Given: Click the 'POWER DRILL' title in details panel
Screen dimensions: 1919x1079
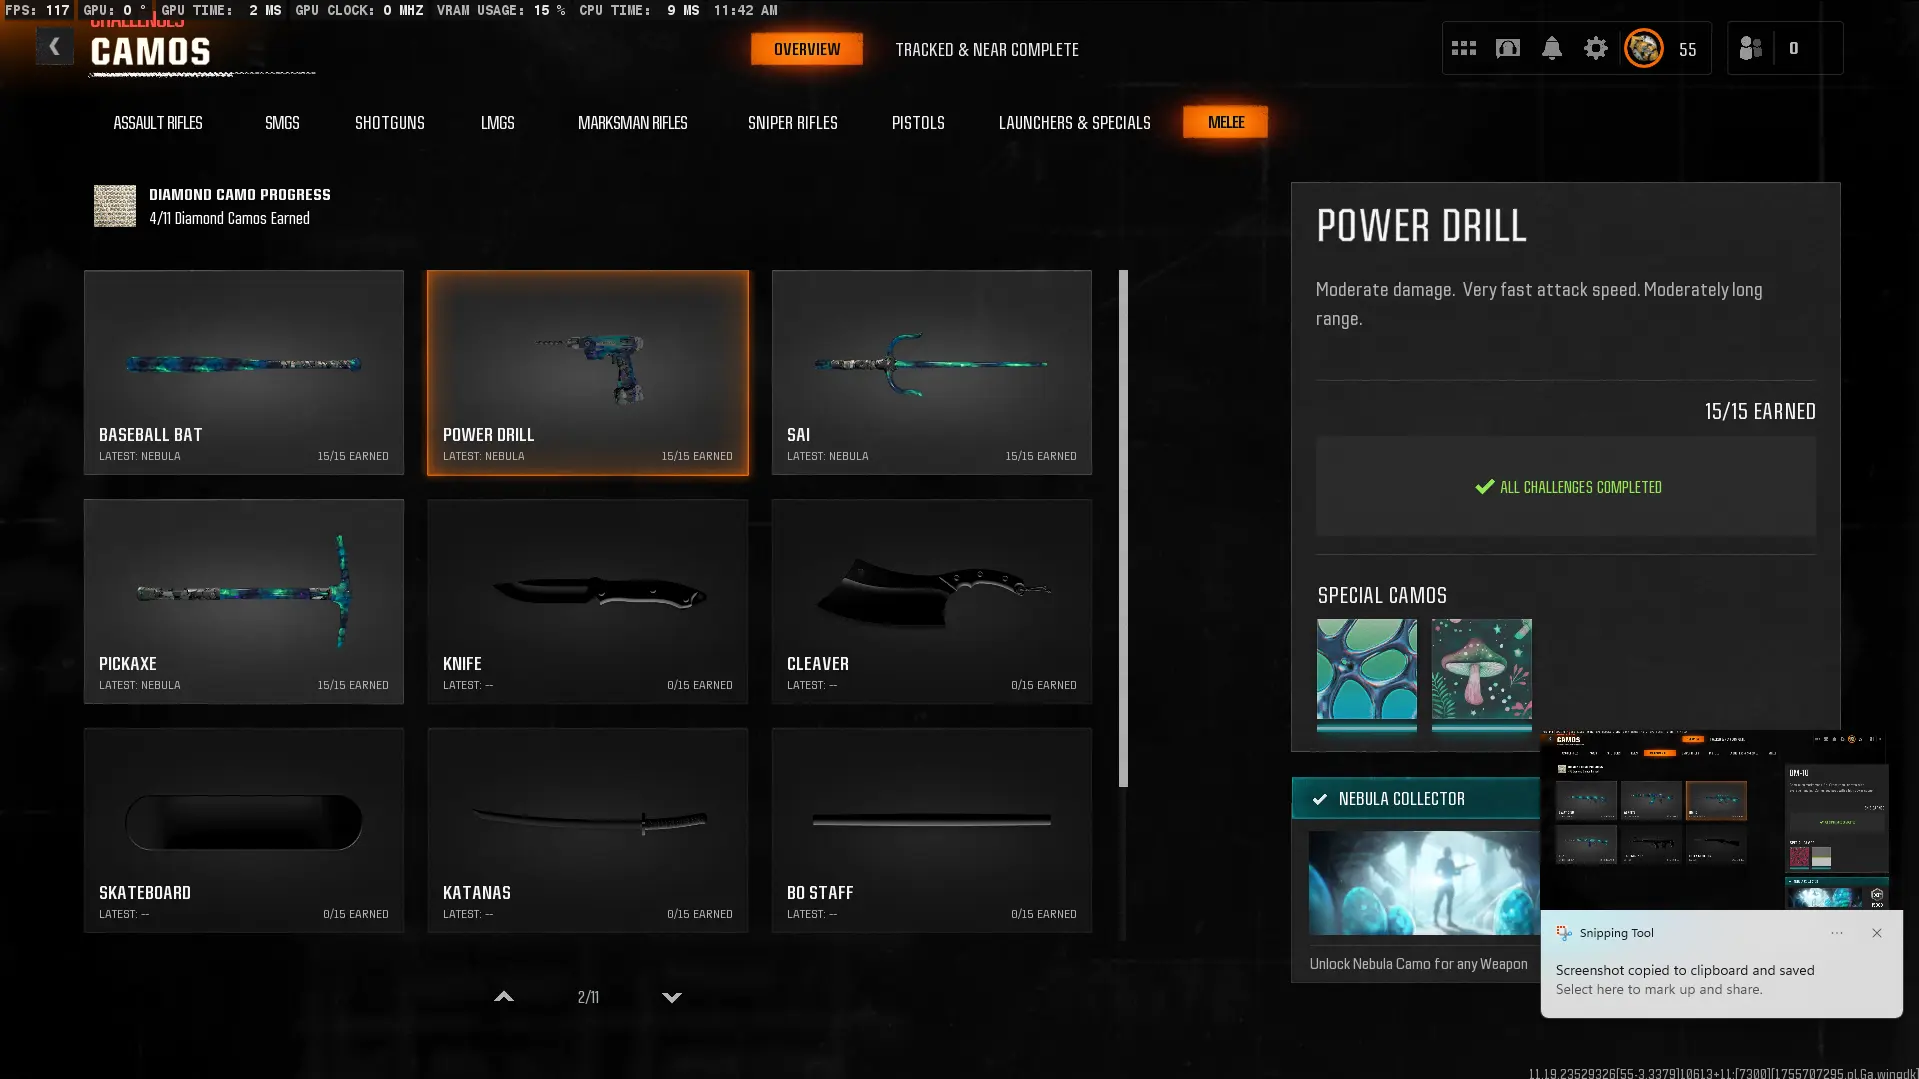Looking at the screenshot, I should coord(1422,227).
